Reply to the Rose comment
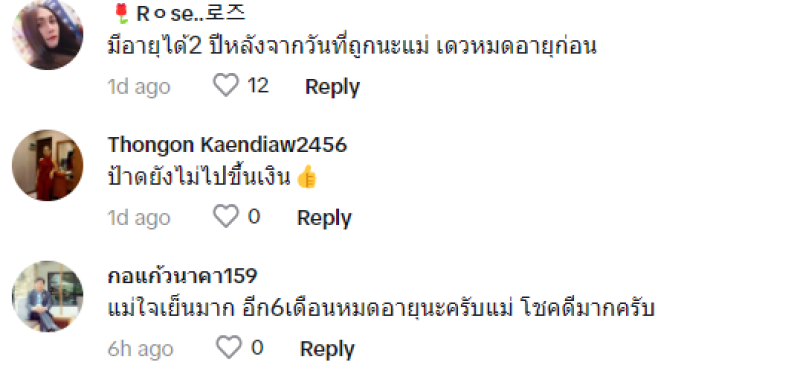Viewport: 800px width, 374px height. [332, 86]
